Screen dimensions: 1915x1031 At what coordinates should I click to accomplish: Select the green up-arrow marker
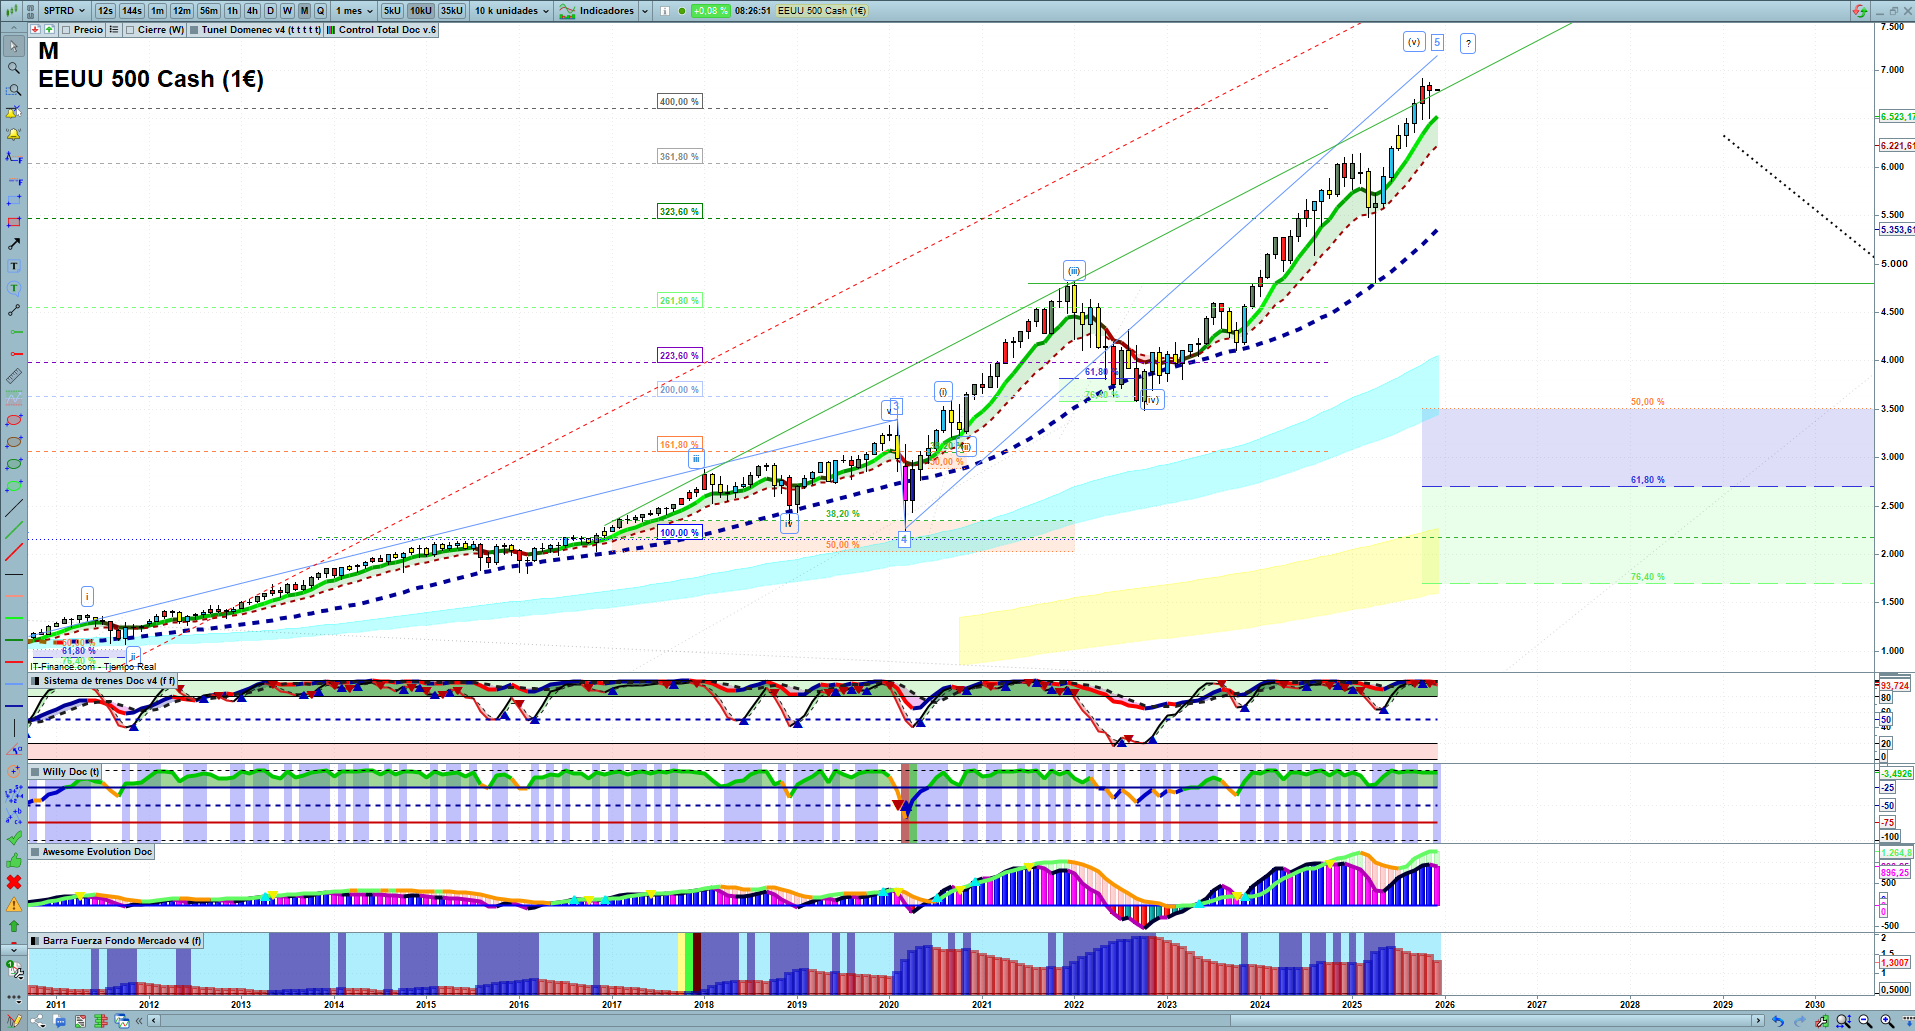[x=14, y=926]
